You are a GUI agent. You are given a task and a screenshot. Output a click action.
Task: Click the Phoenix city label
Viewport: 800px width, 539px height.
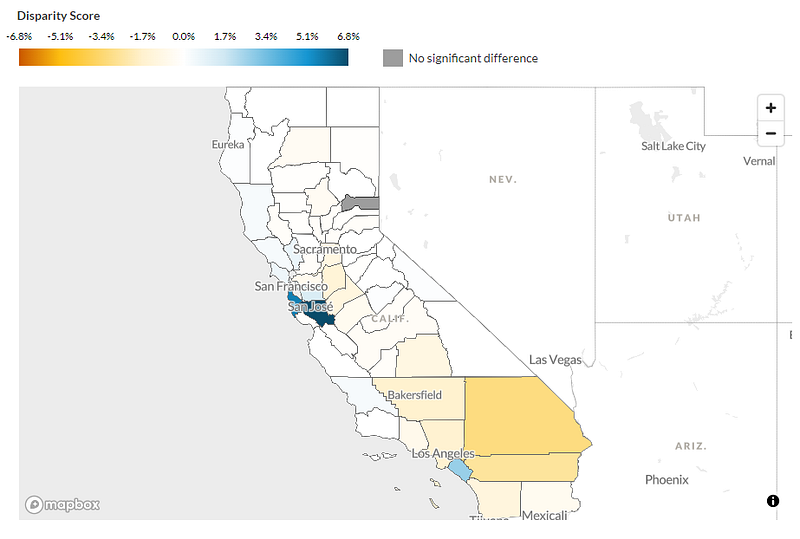pyautogui.click(x=666, y=480)
